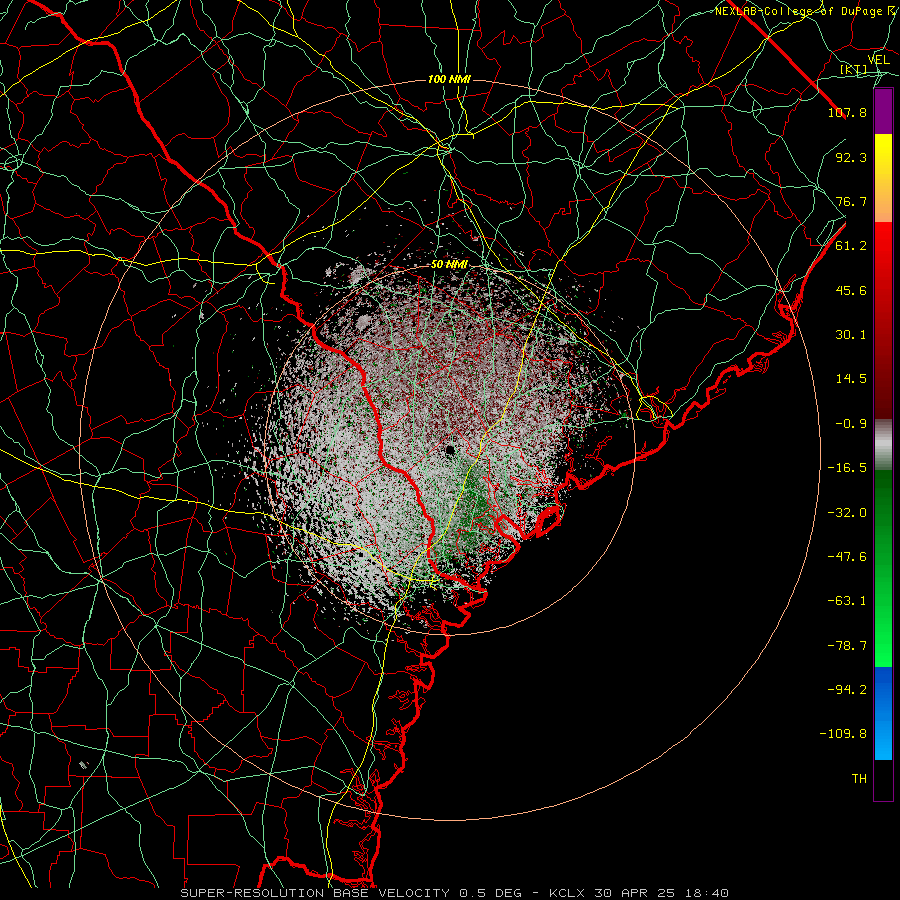Click the -94.2 velocity scale value

point(847,690)
